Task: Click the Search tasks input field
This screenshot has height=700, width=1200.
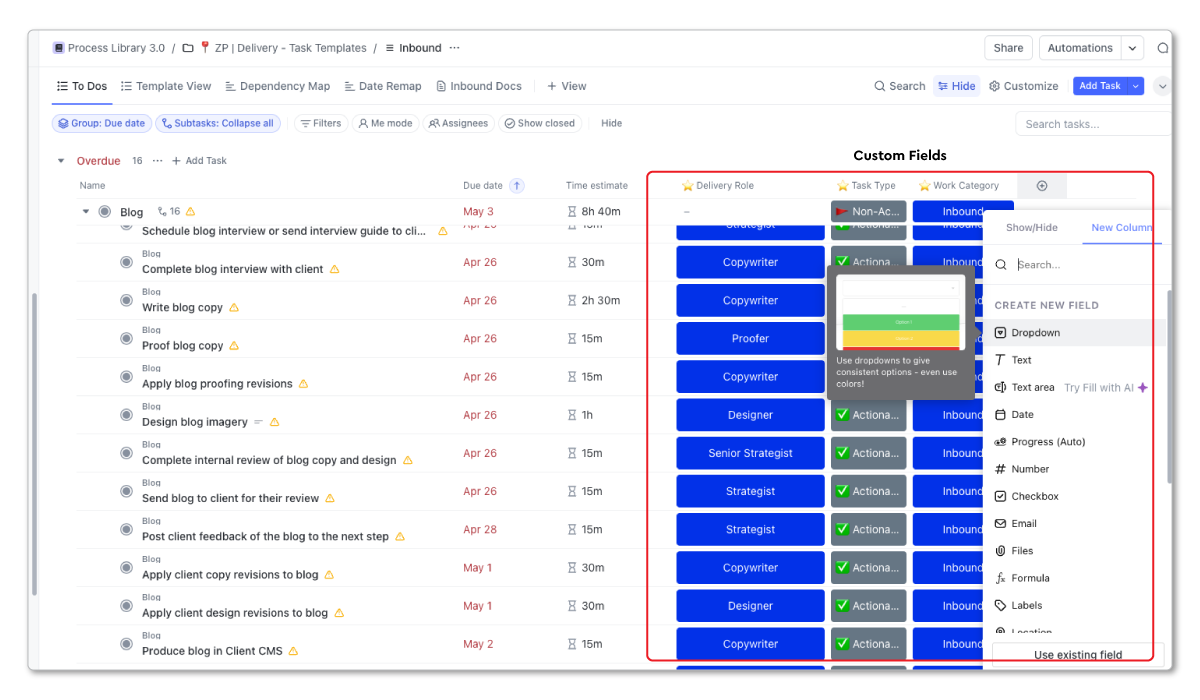Action: (1092, 122)
